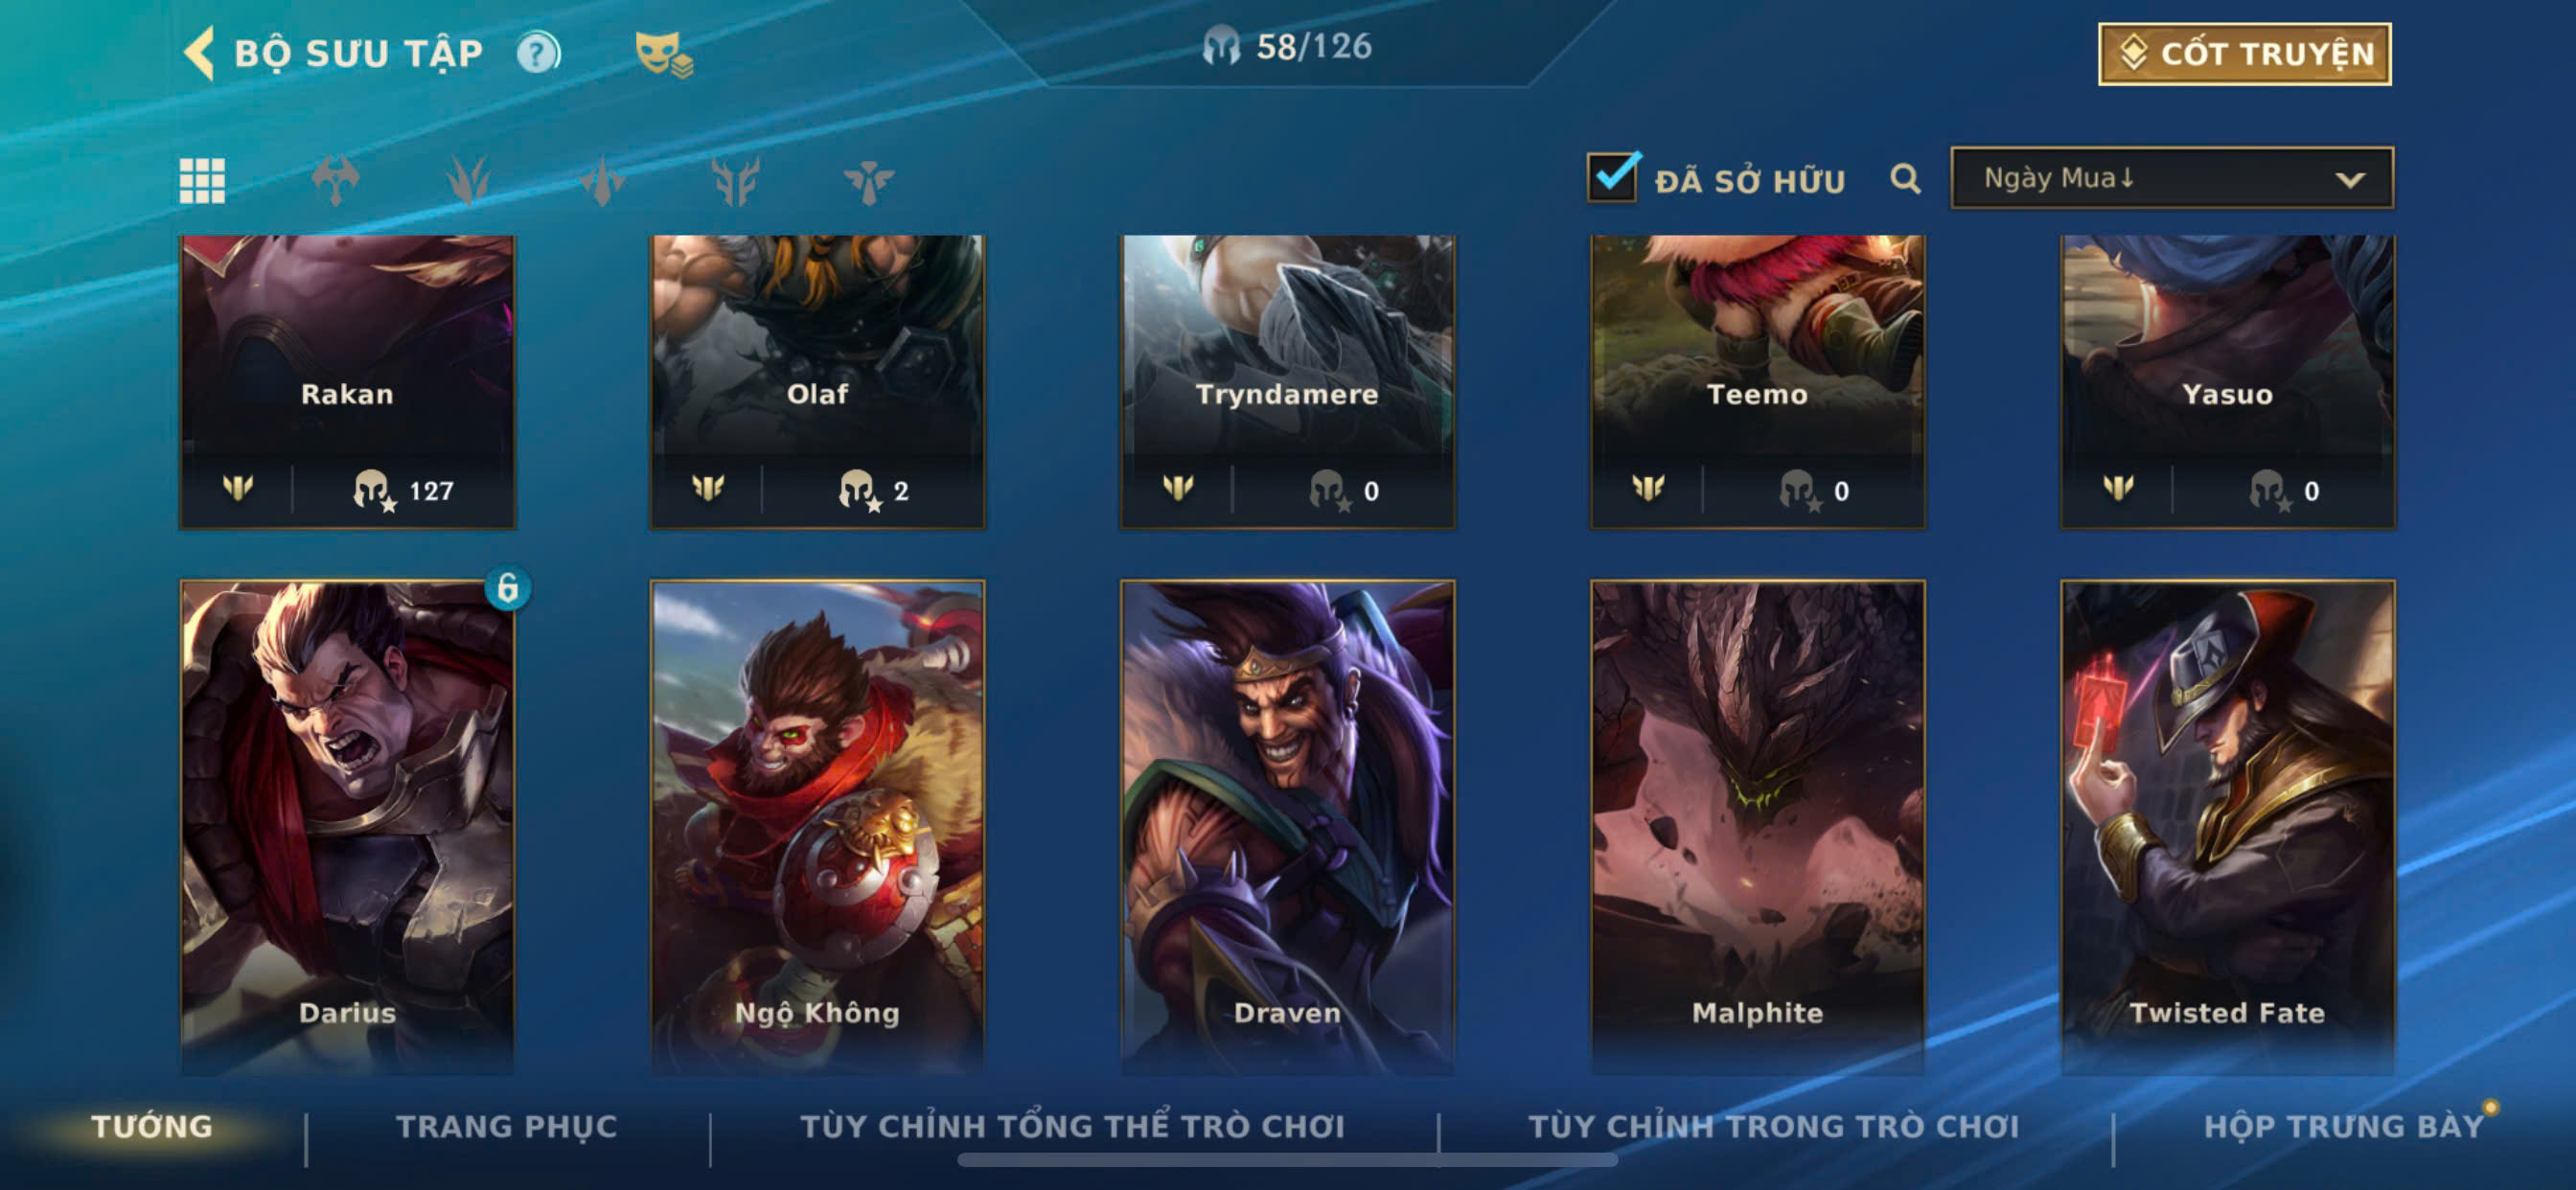Click the horizontal scrollbar at the bottom
Image resolution: width=2576 pixels, height=1190 pixels.
pyautogui.click(x=1287, y=1160)
